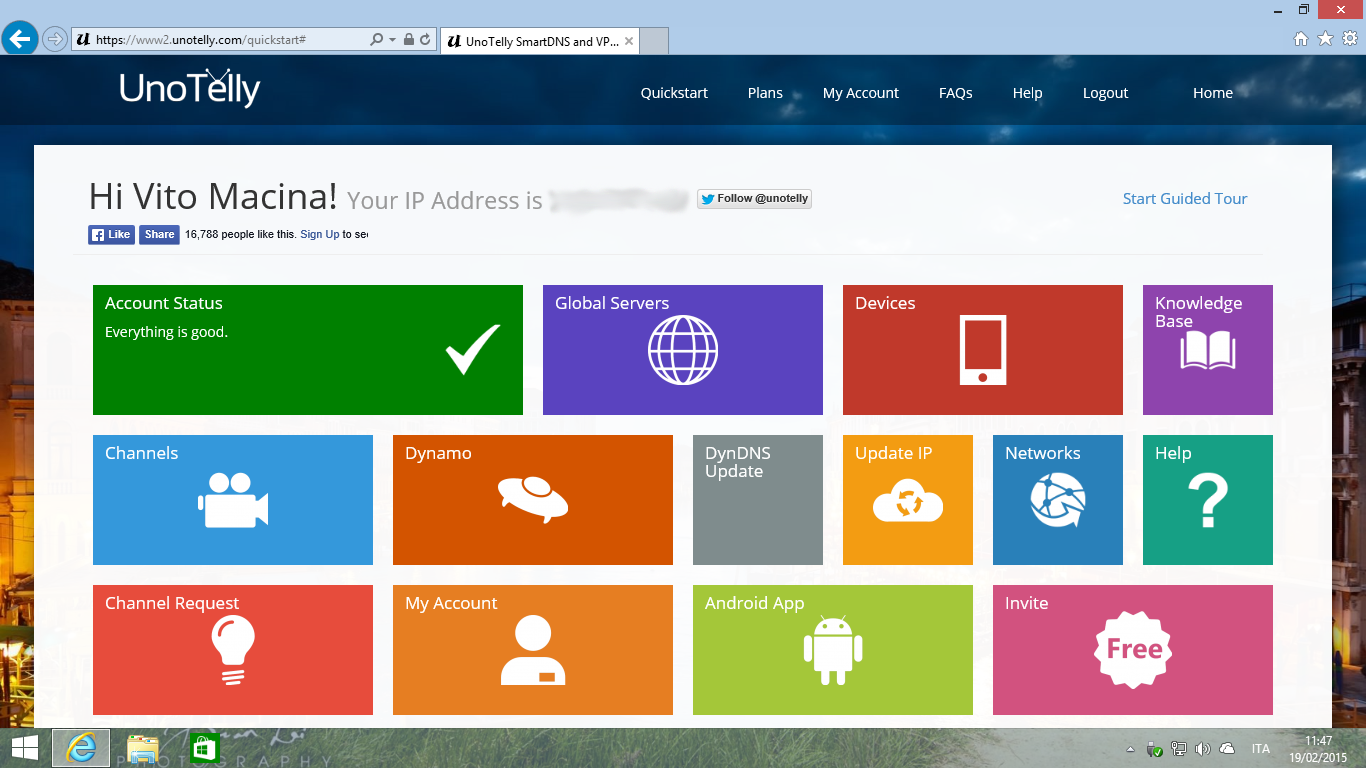Click the Windows Start button
Screen dimensions: 1366x768
pos(24,748)
